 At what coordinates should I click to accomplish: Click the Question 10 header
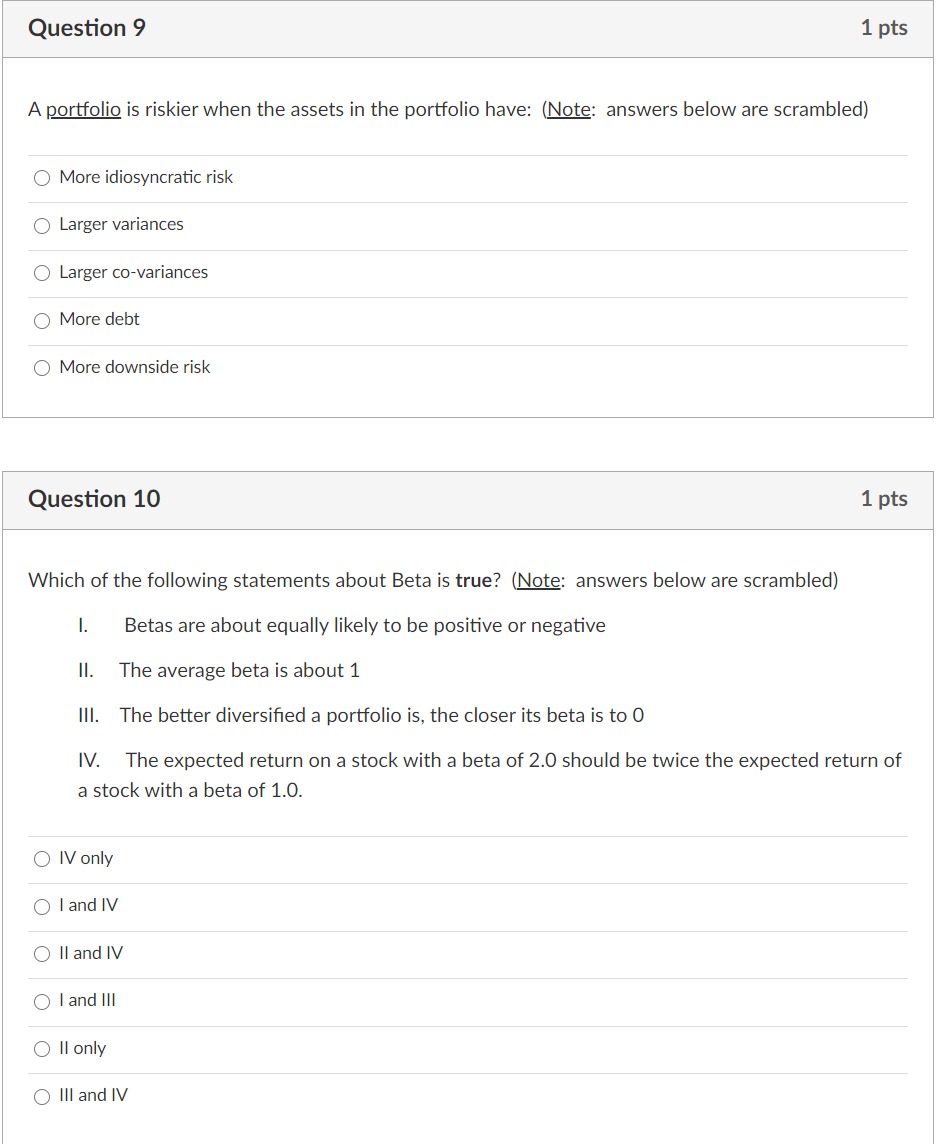click(94, 499)
